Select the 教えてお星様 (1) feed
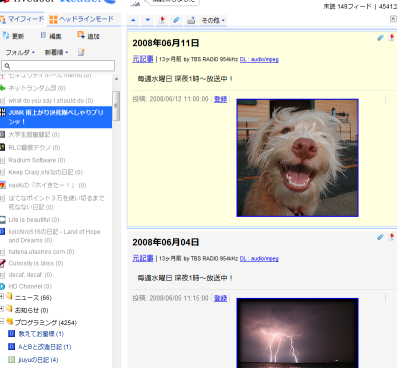 (x=41, y=334)
